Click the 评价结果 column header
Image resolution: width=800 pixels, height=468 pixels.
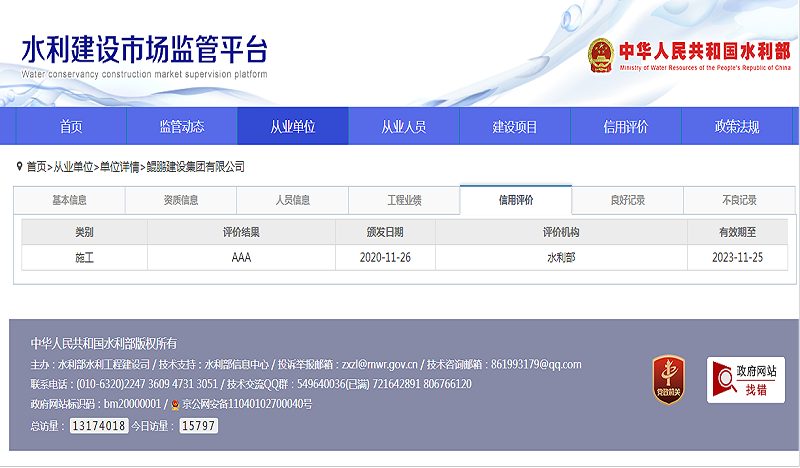(x=241, y=232)
